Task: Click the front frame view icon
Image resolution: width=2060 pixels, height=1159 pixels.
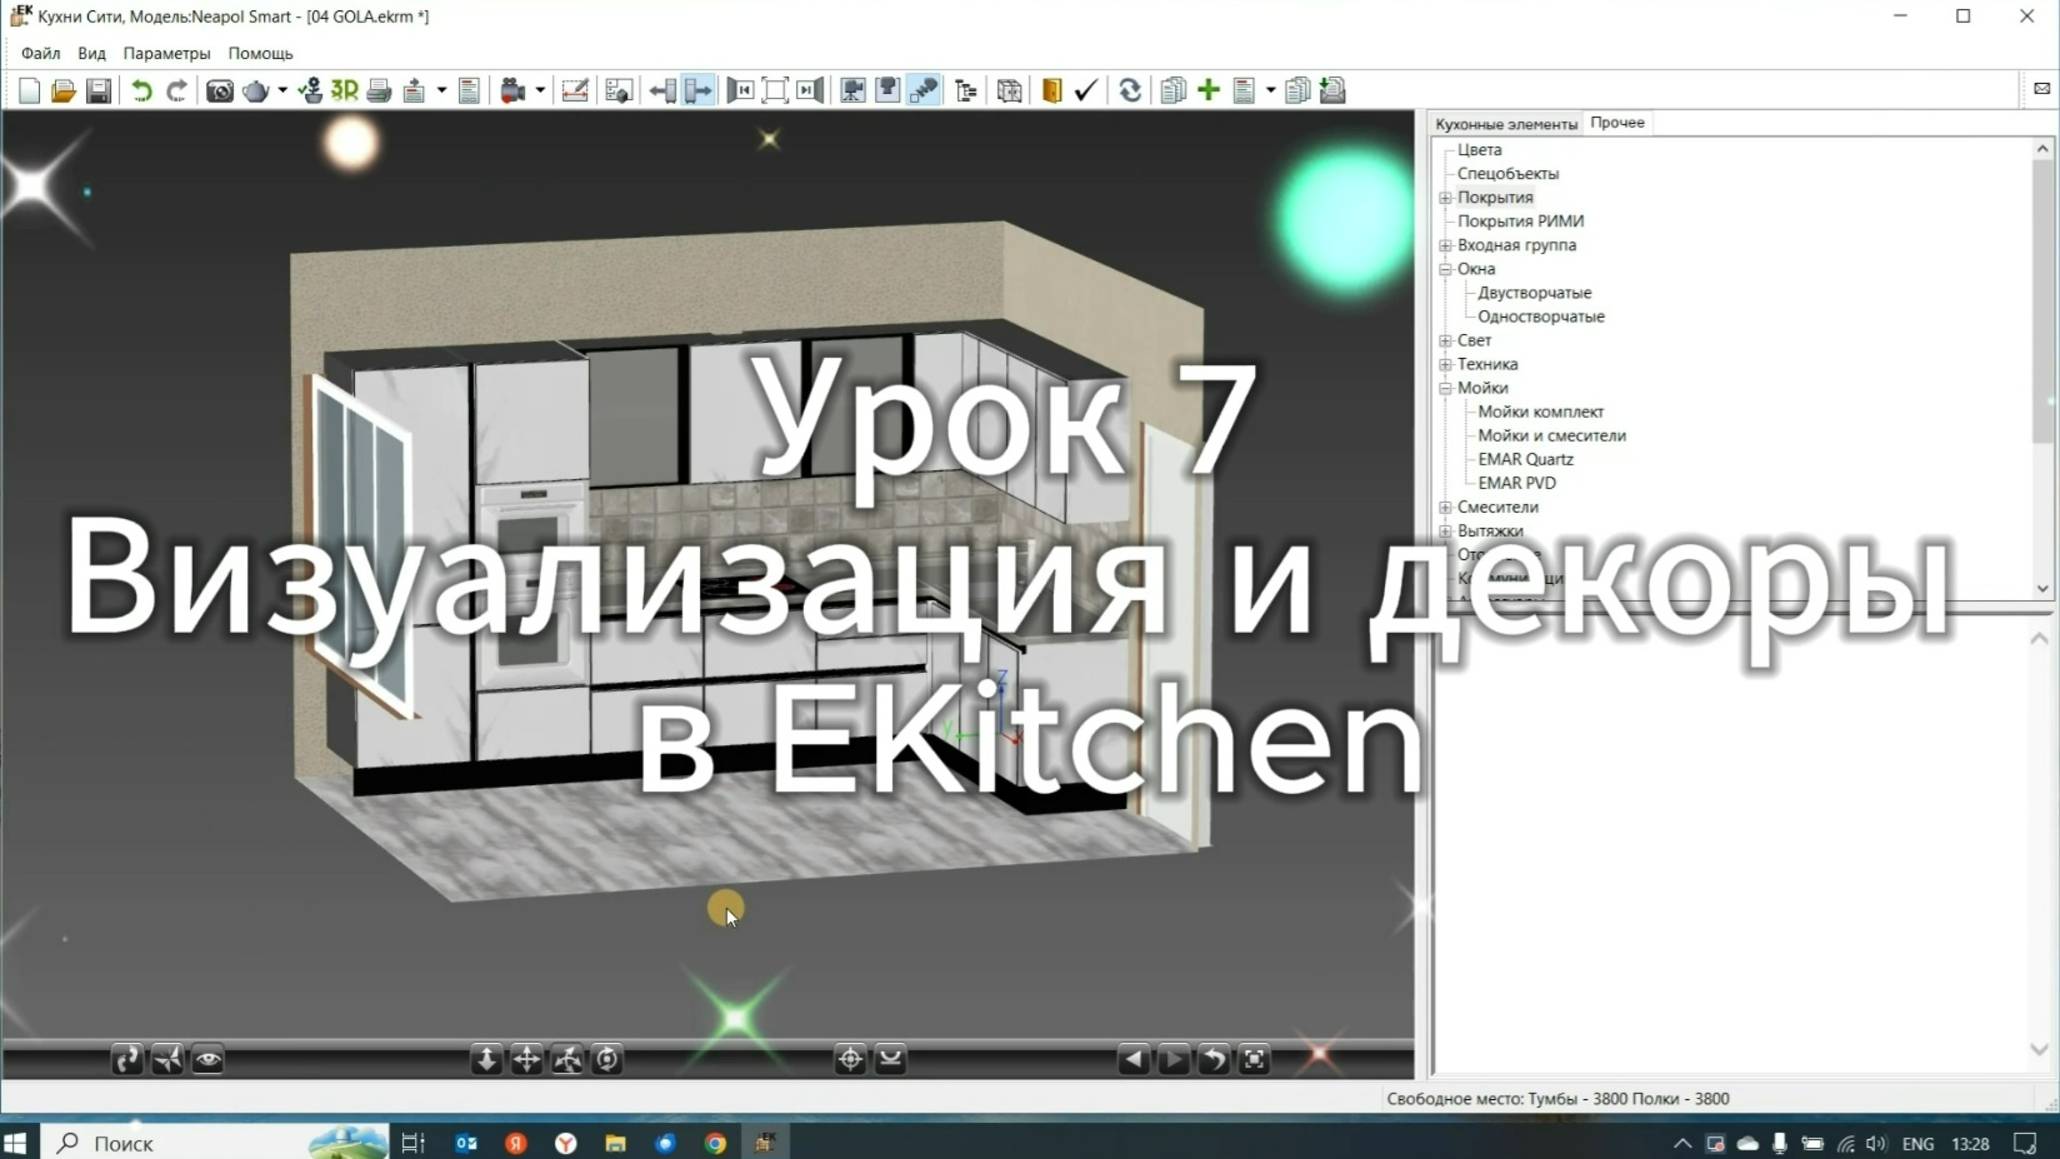Action: point(775,91)
